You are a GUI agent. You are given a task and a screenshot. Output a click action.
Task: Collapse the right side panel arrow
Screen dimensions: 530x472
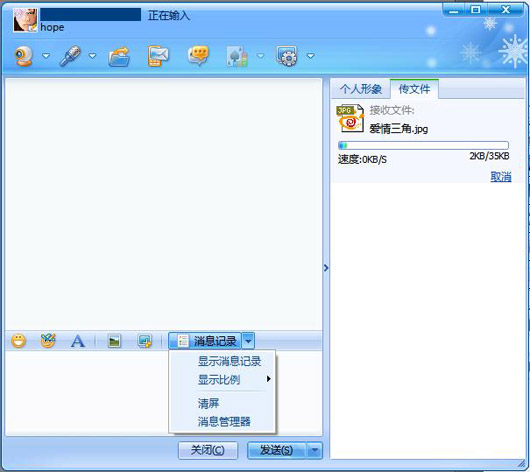(326, 268)
